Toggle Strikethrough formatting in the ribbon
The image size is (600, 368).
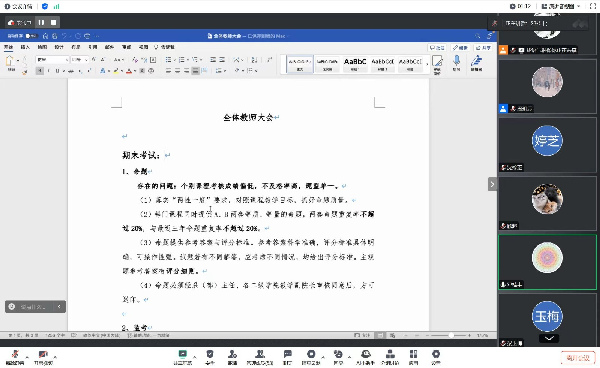pyautogui.click(x=70, y=71)
